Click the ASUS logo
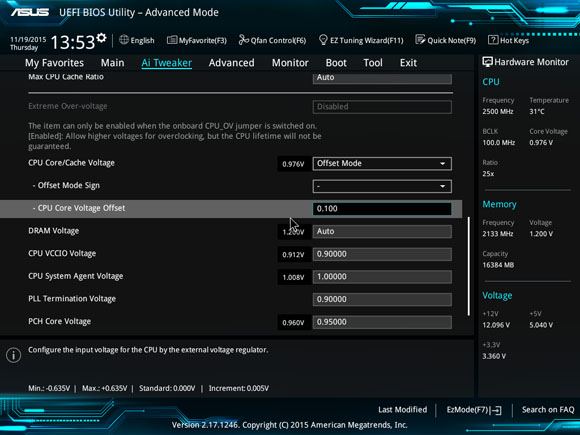The image size is (580, 435). [30, 12]
